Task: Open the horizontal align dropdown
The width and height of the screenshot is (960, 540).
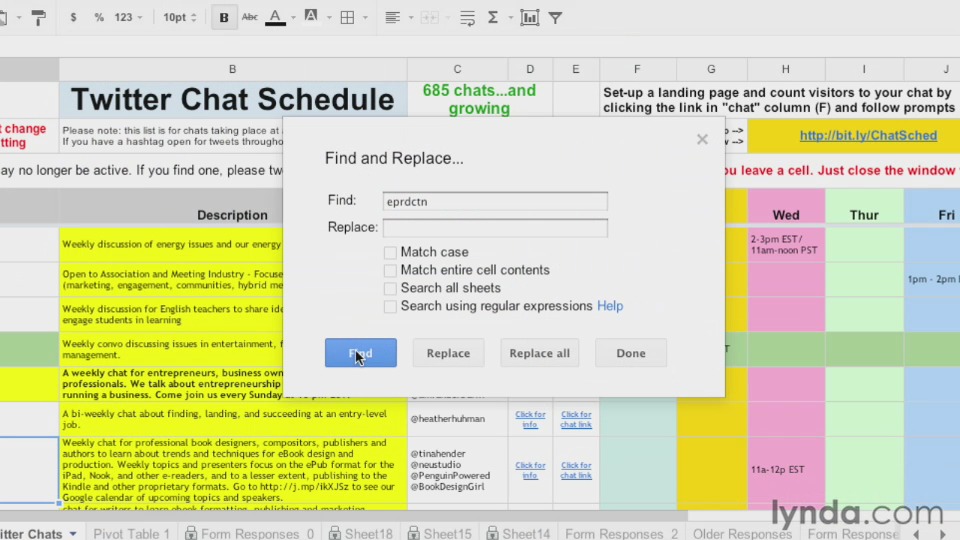Action: (397, 17)
